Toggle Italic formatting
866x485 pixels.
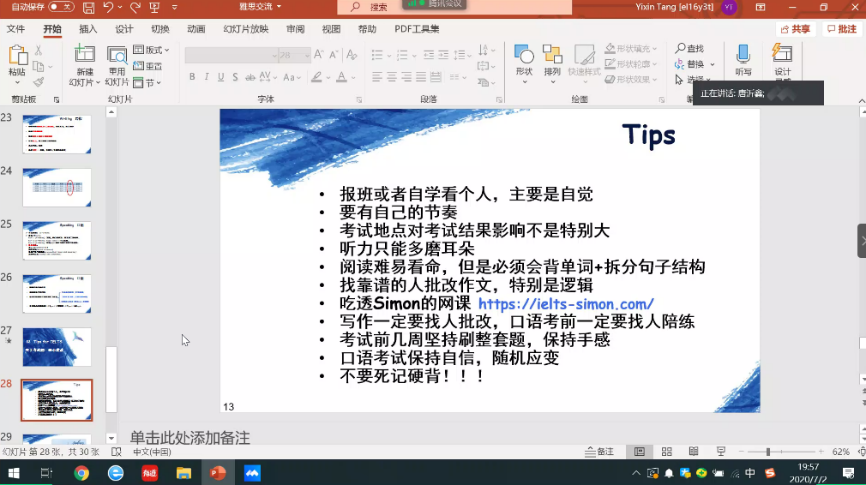(207, 77)
